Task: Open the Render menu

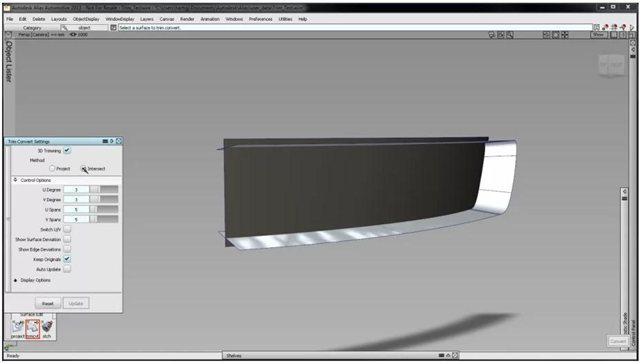Action: click(187, 19)
